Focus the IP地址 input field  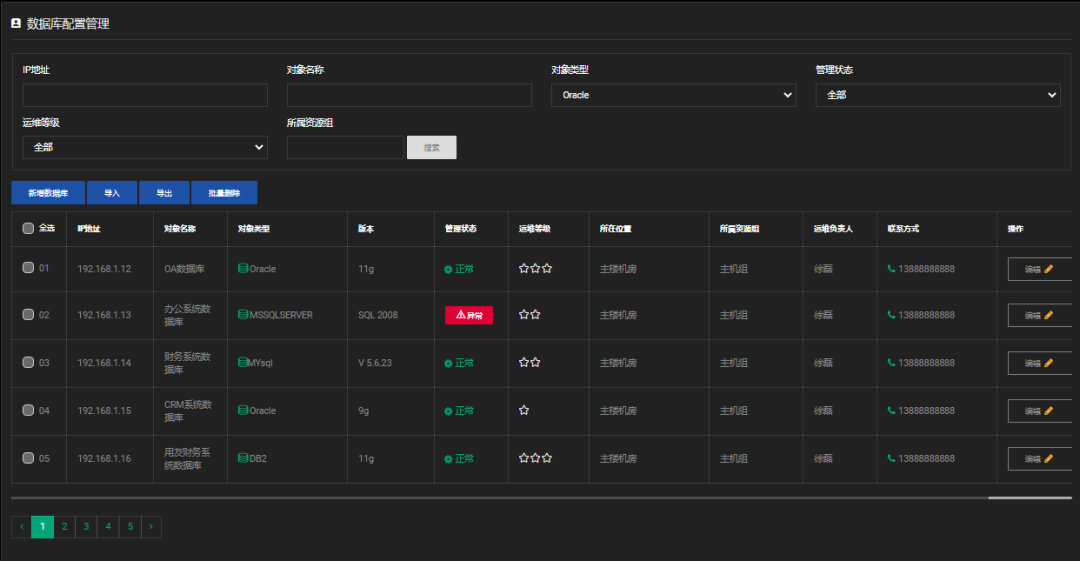[145, 95]
